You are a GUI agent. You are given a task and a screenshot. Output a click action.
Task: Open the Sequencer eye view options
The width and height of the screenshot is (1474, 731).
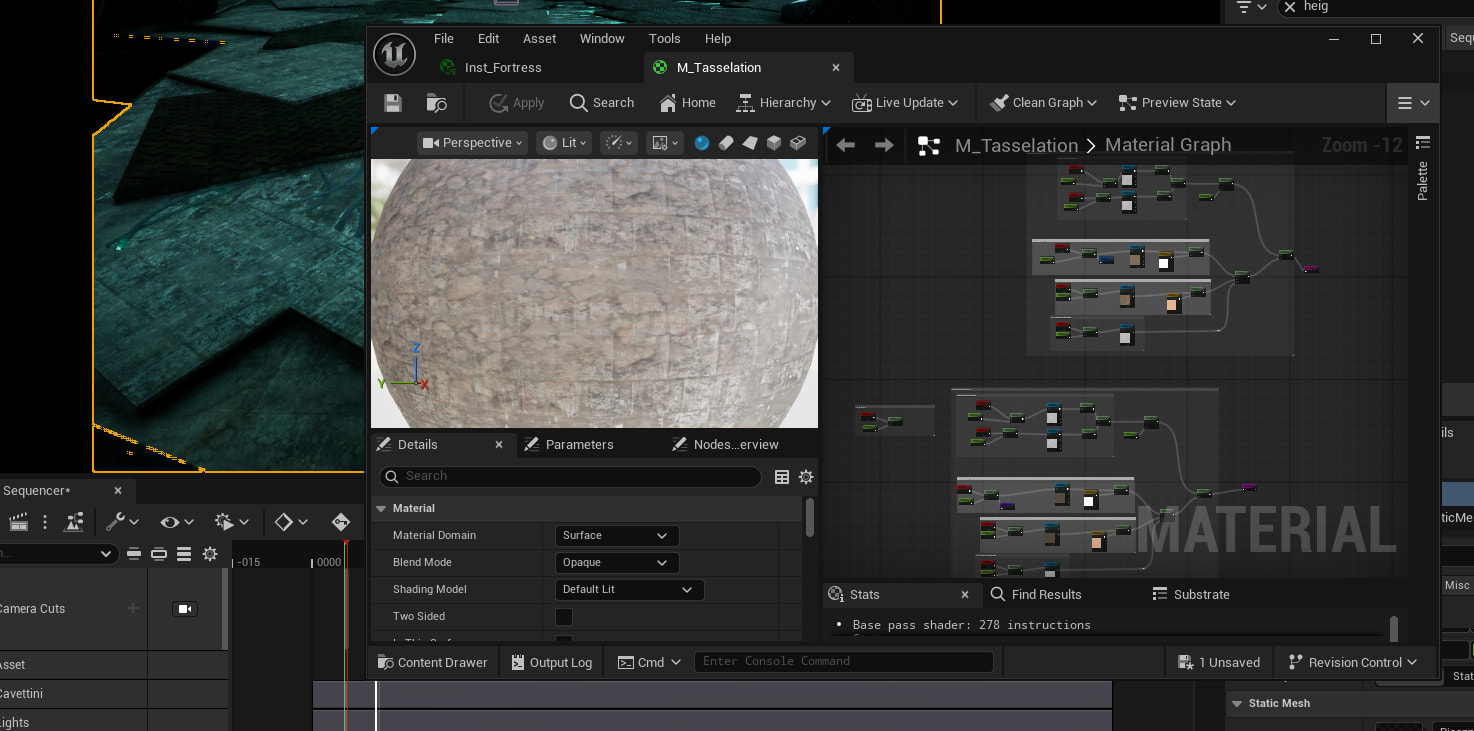tap(177, 522)
